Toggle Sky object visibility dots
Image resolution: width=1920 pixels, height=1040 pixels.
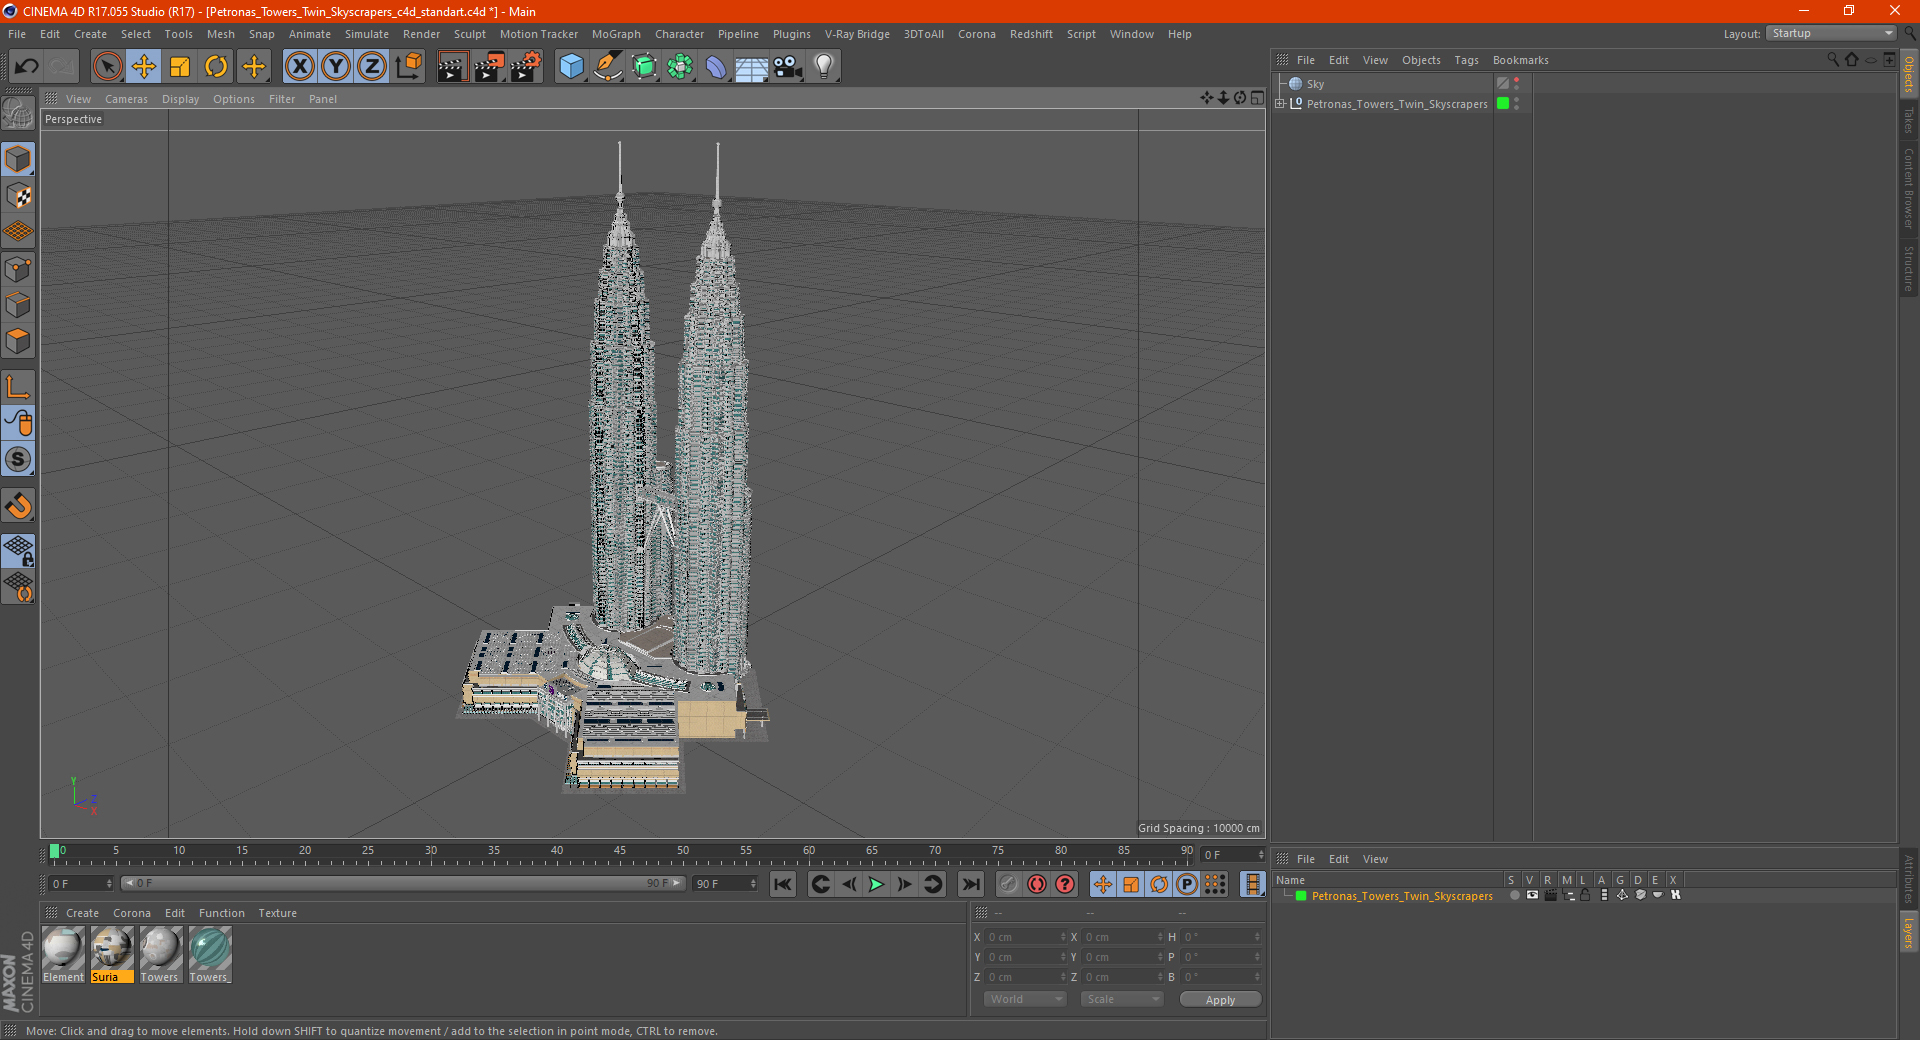coord(1517,84)
